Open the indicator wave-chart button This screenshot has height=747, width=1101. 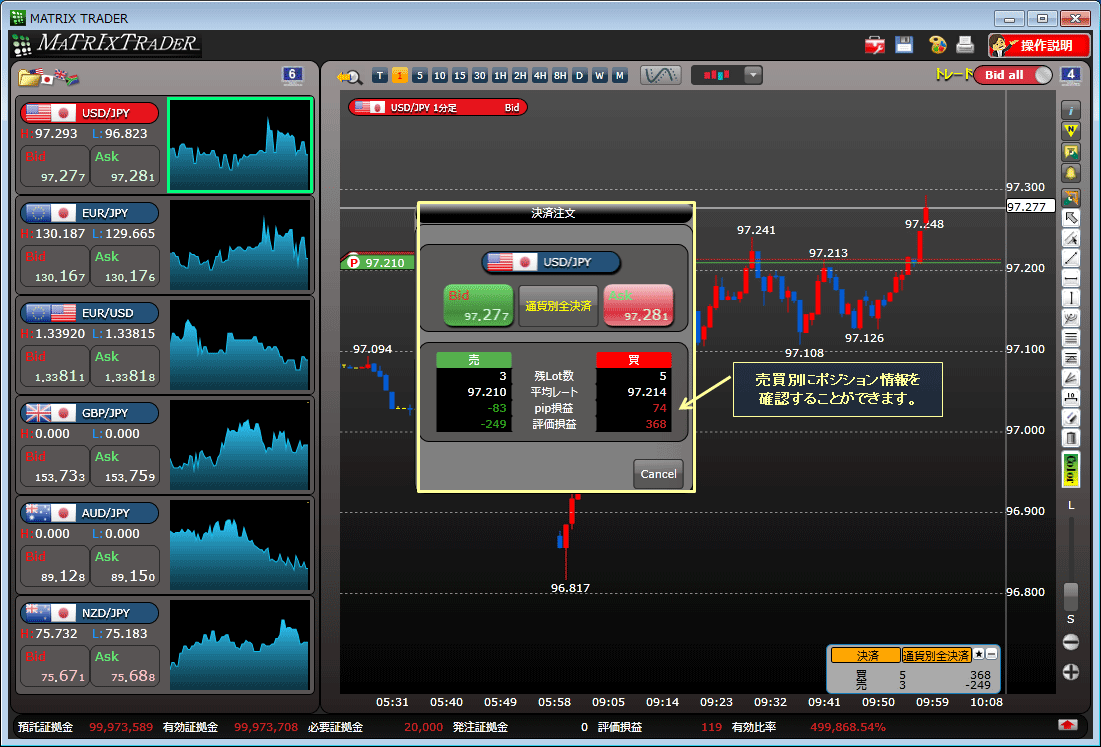click(x=661, y=75)
